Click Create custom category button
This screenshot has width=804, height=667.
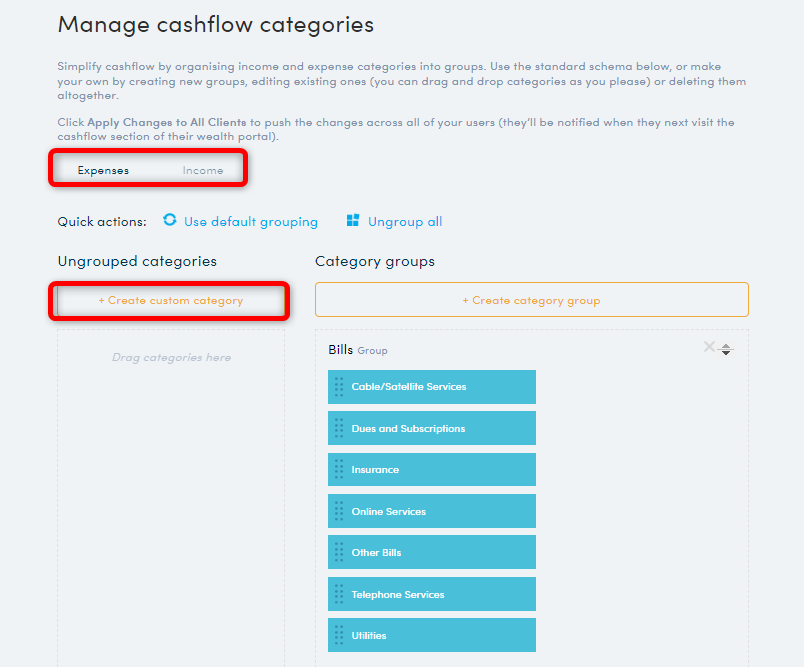[x=171, y=300]
